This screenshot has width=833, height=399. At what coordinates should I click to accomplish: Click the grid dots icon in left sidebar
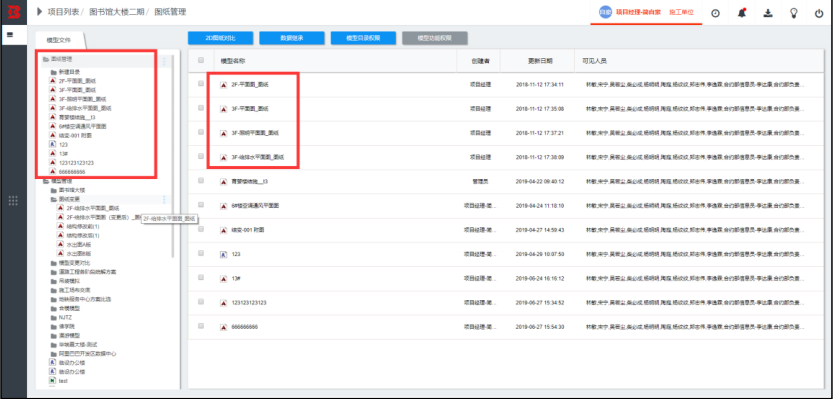click(x=14, y=200)
